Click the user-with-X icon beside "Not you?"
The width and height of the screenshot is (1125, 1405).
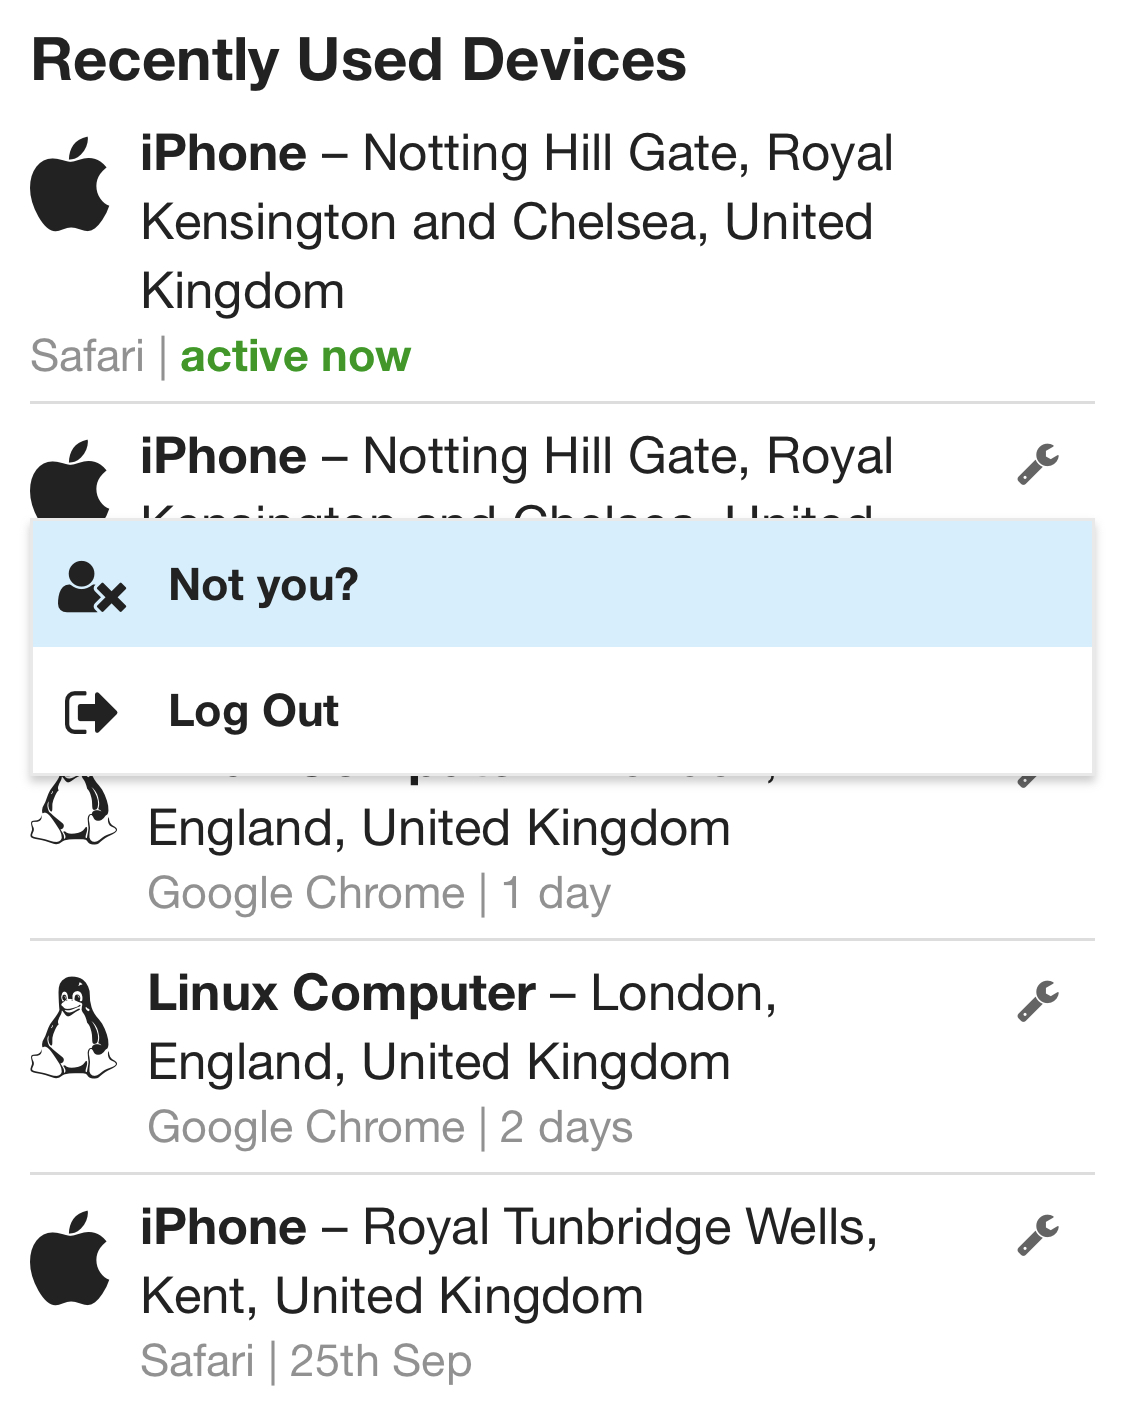pos(91,587)
